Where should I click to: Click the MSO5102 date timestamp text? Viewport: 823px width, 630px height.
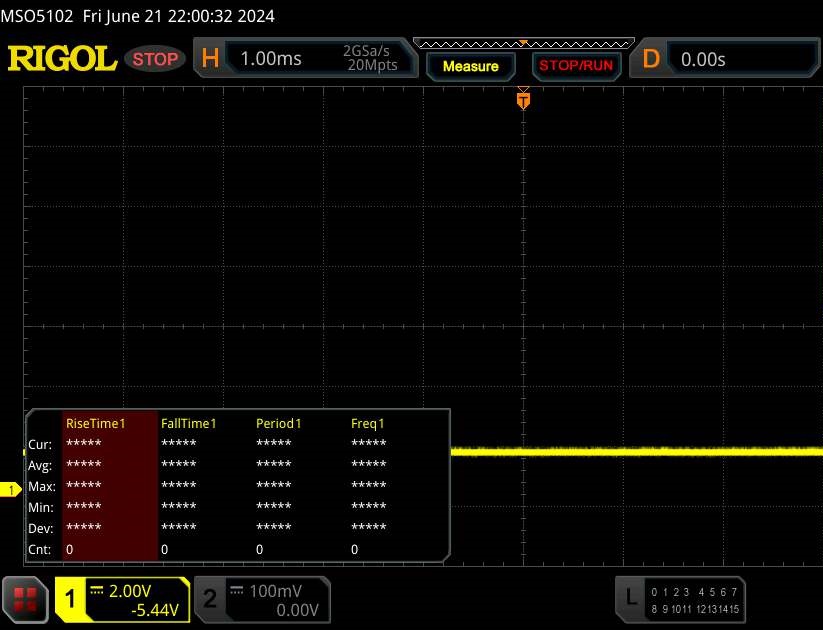click(x=138, y=16)
